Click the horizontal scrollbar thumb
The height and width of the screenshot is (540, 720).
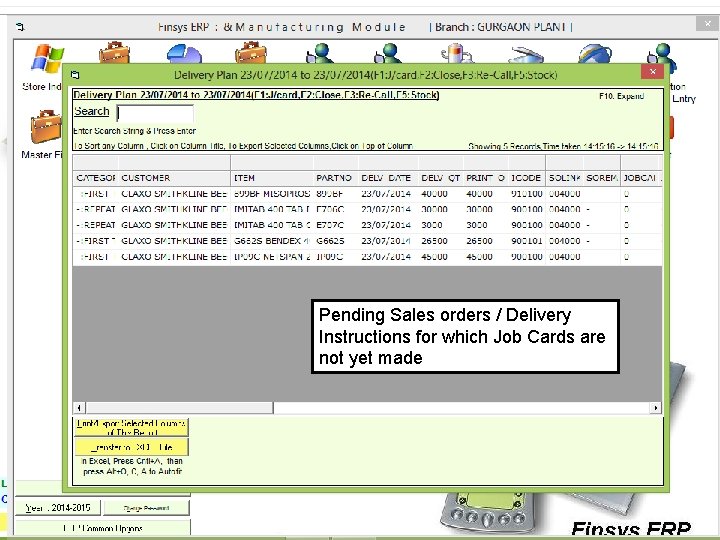point(179,408)
